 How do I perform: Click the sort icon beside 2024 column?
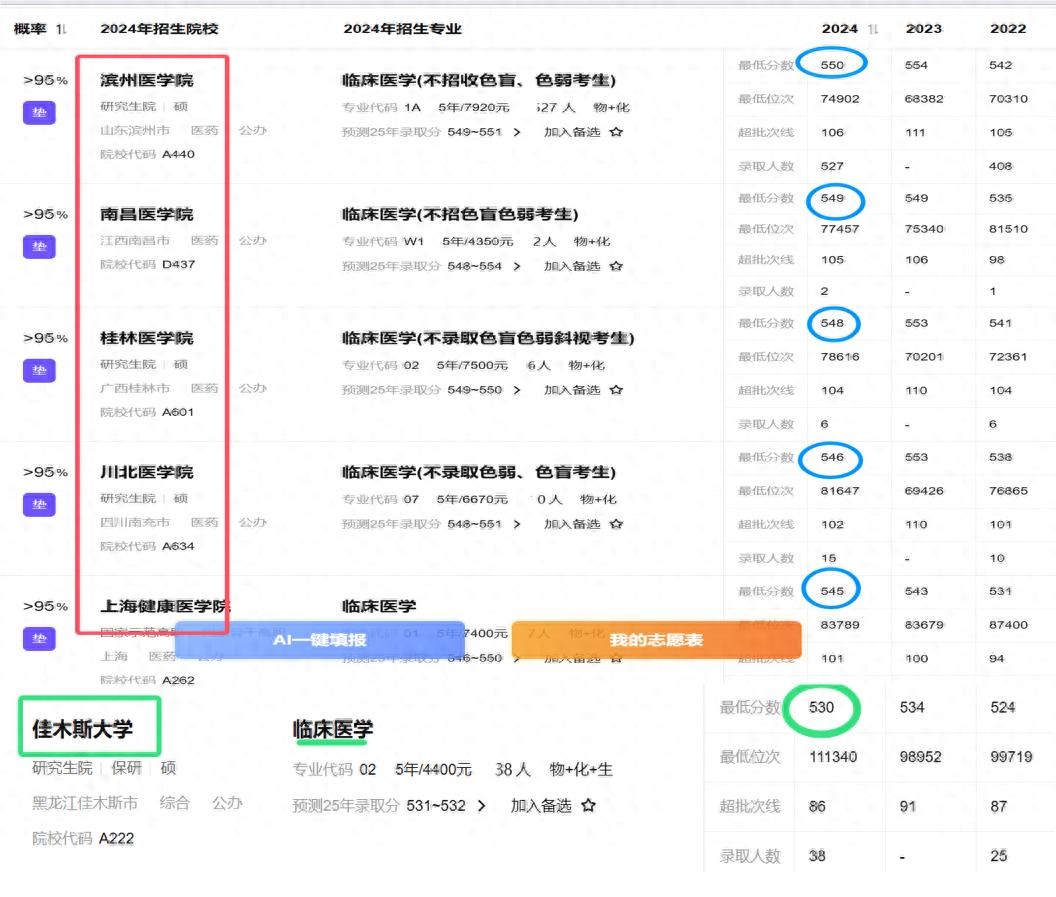point(873,29)
